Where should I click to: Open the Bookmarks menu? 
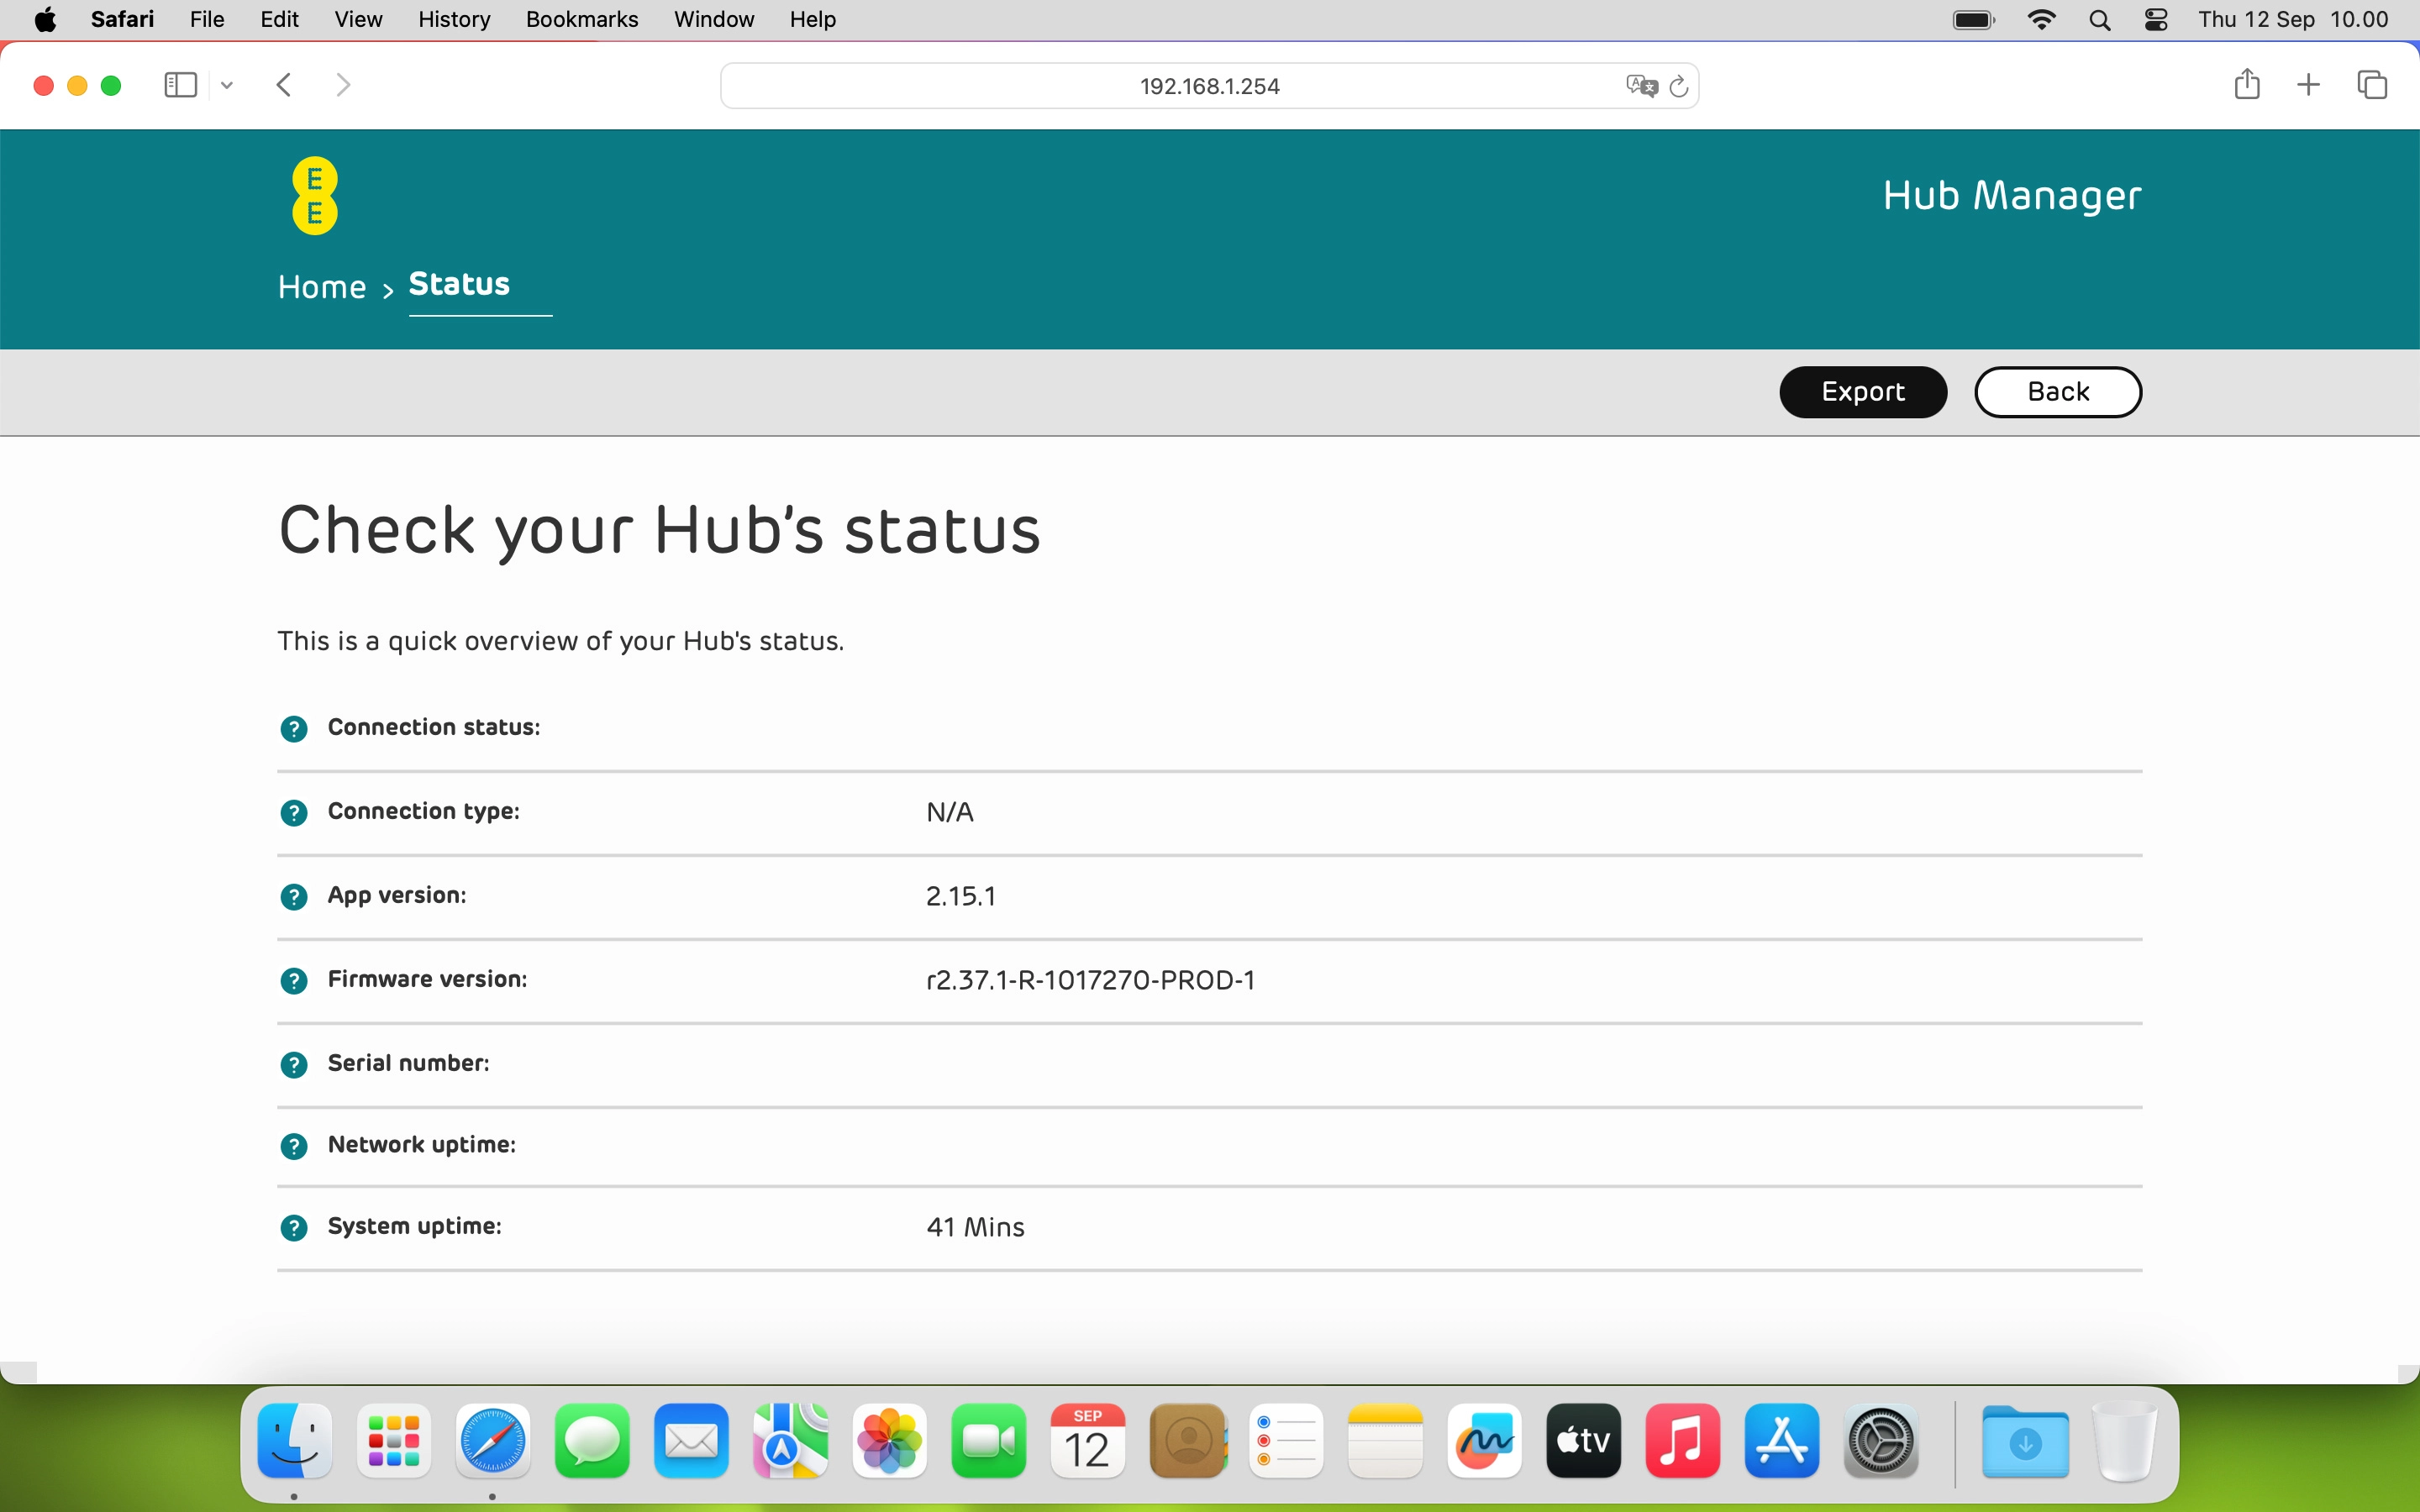tap(581, 19)
